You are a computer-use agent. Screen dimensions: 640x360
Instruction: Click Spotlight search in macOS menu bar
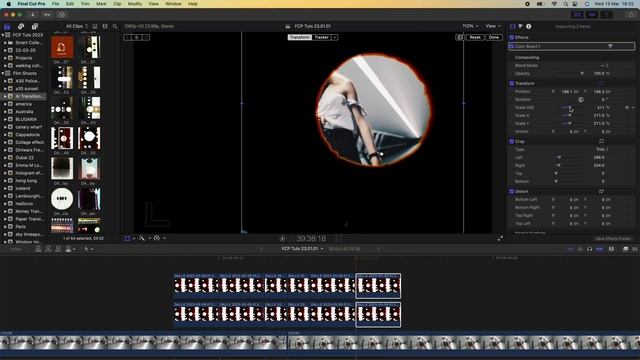pos(565,4)
